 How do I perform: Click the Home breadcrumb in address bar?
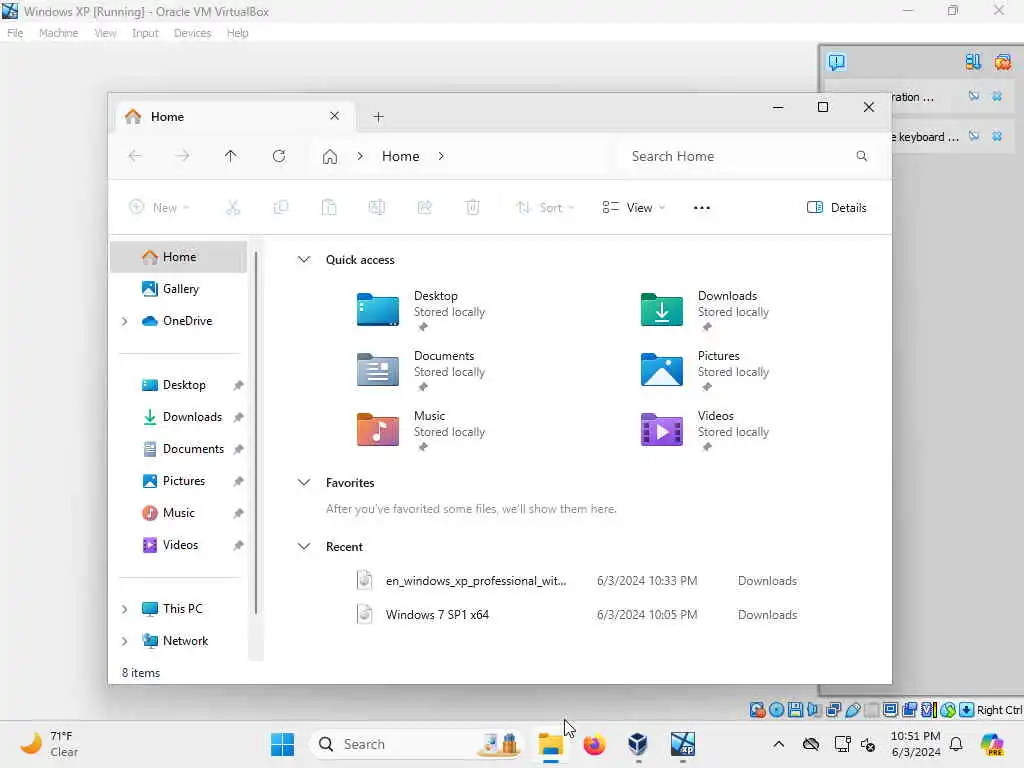[400, 157]
